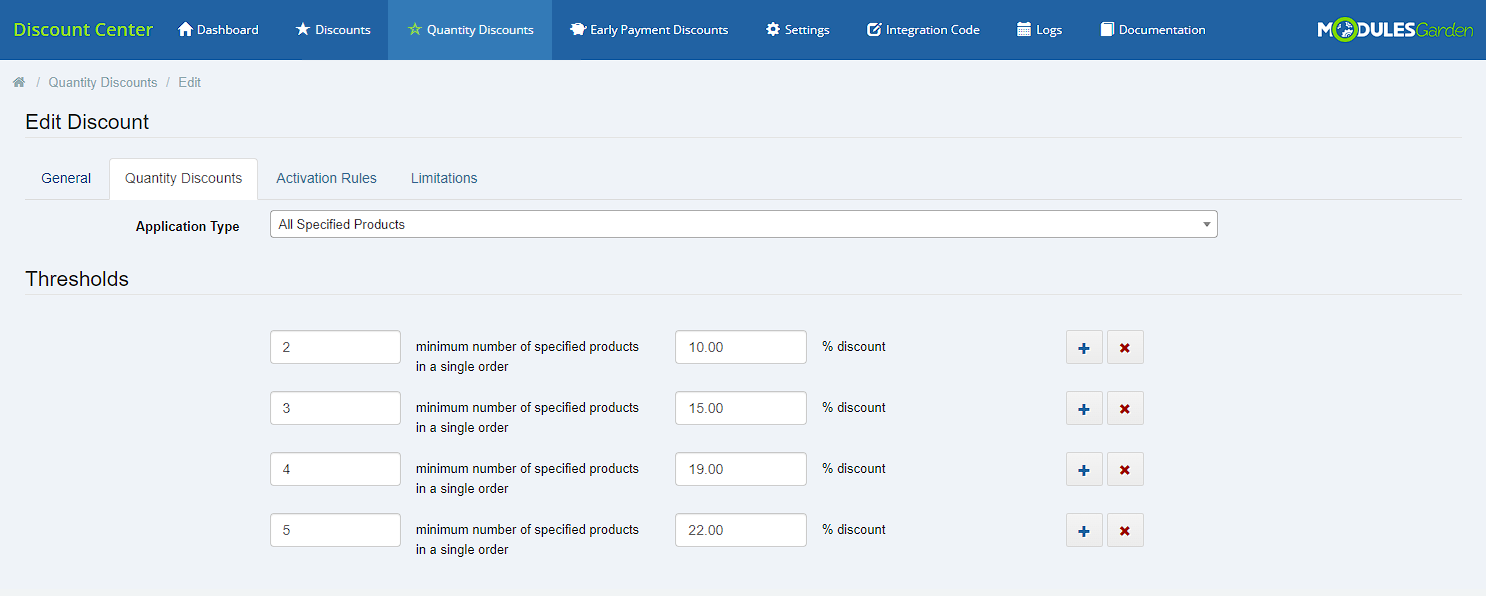
Task: Open Early Payment Discounts page
Action: [x=649, y=30]
